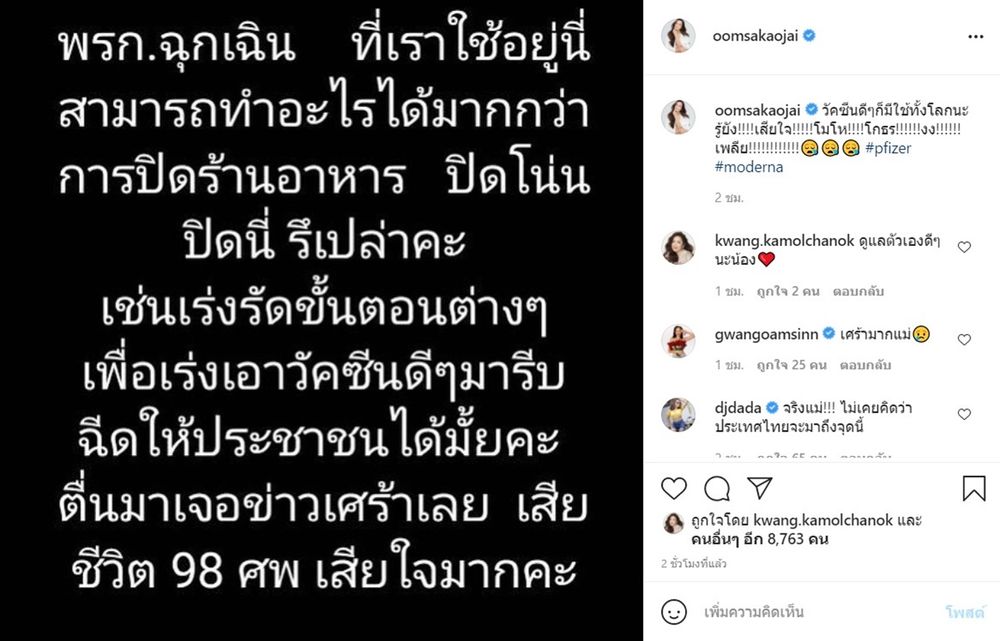Viewport: 1000px width, 641px height.
Task: Open comments with the speech bubble icon
Action: click(x=717, y=489)
